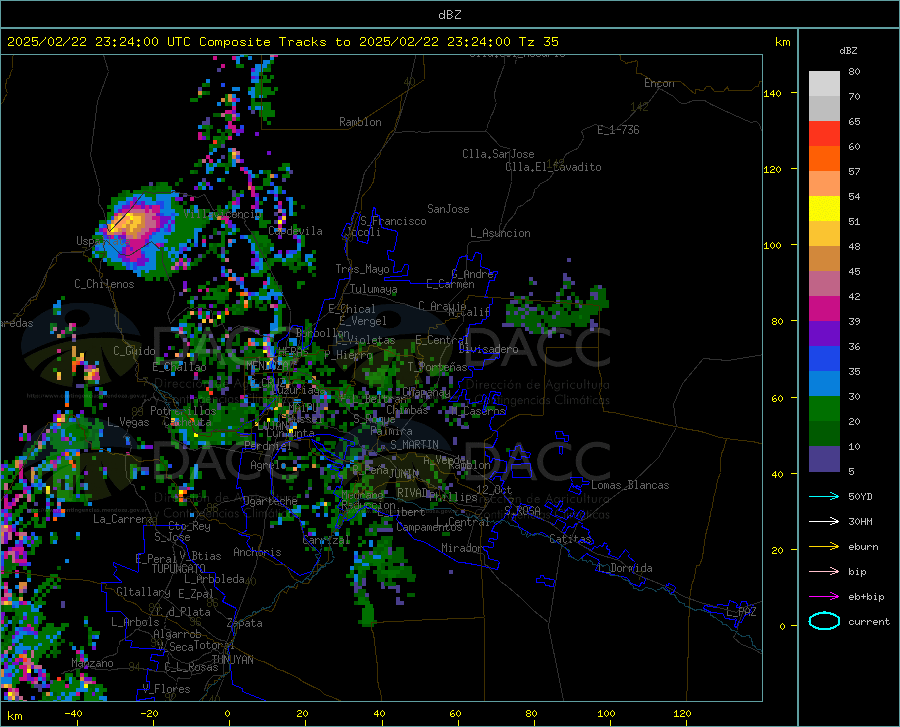Viewport: 900px width, 727px height.
Task: Click the Anchoris place label
Action: tap(257, 552)
